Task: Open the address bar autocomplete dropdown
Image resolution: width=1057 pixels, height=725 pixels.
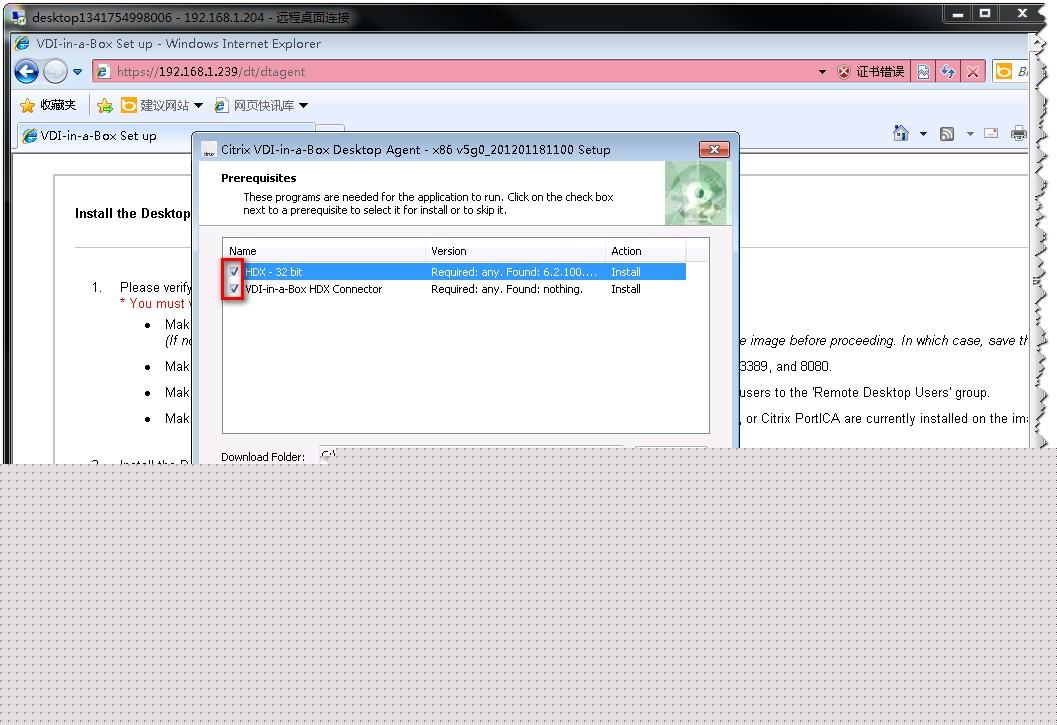Action: (x=822, y=71)
